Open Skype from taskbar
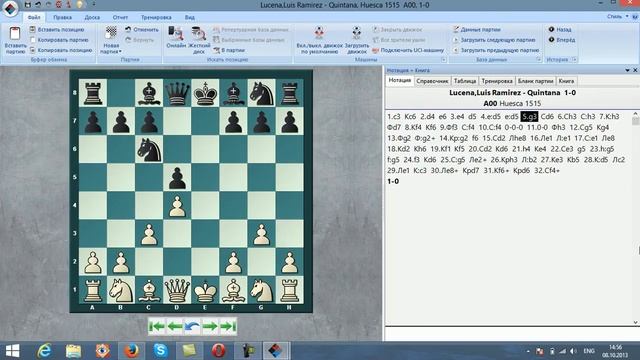640x360 pixels. pos(160,351)
